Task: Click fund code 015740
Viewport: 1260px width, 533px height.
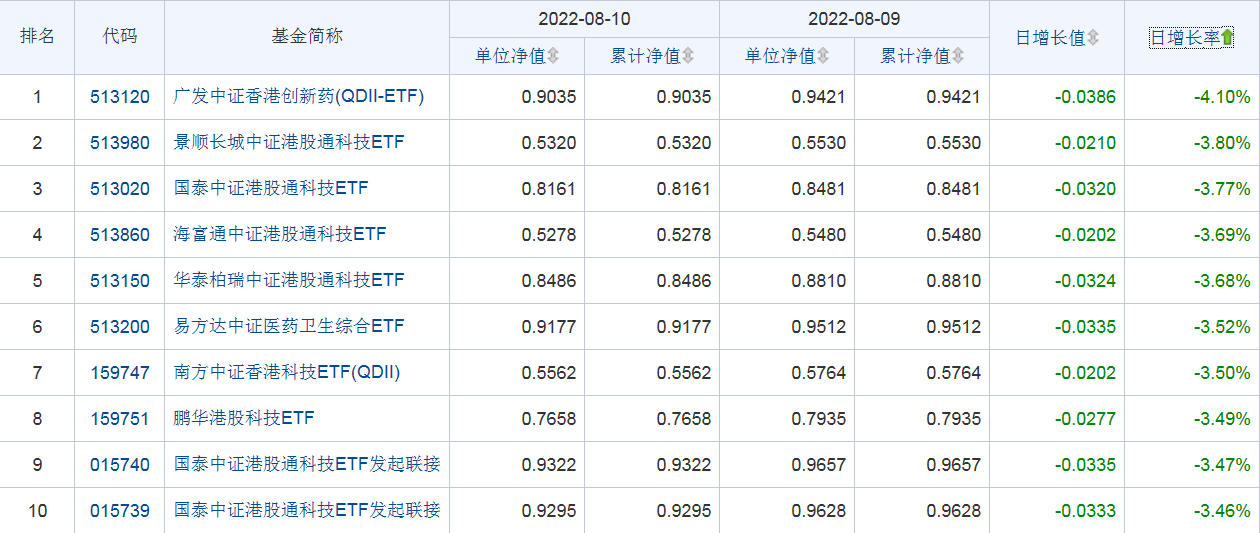Action: 119,465
